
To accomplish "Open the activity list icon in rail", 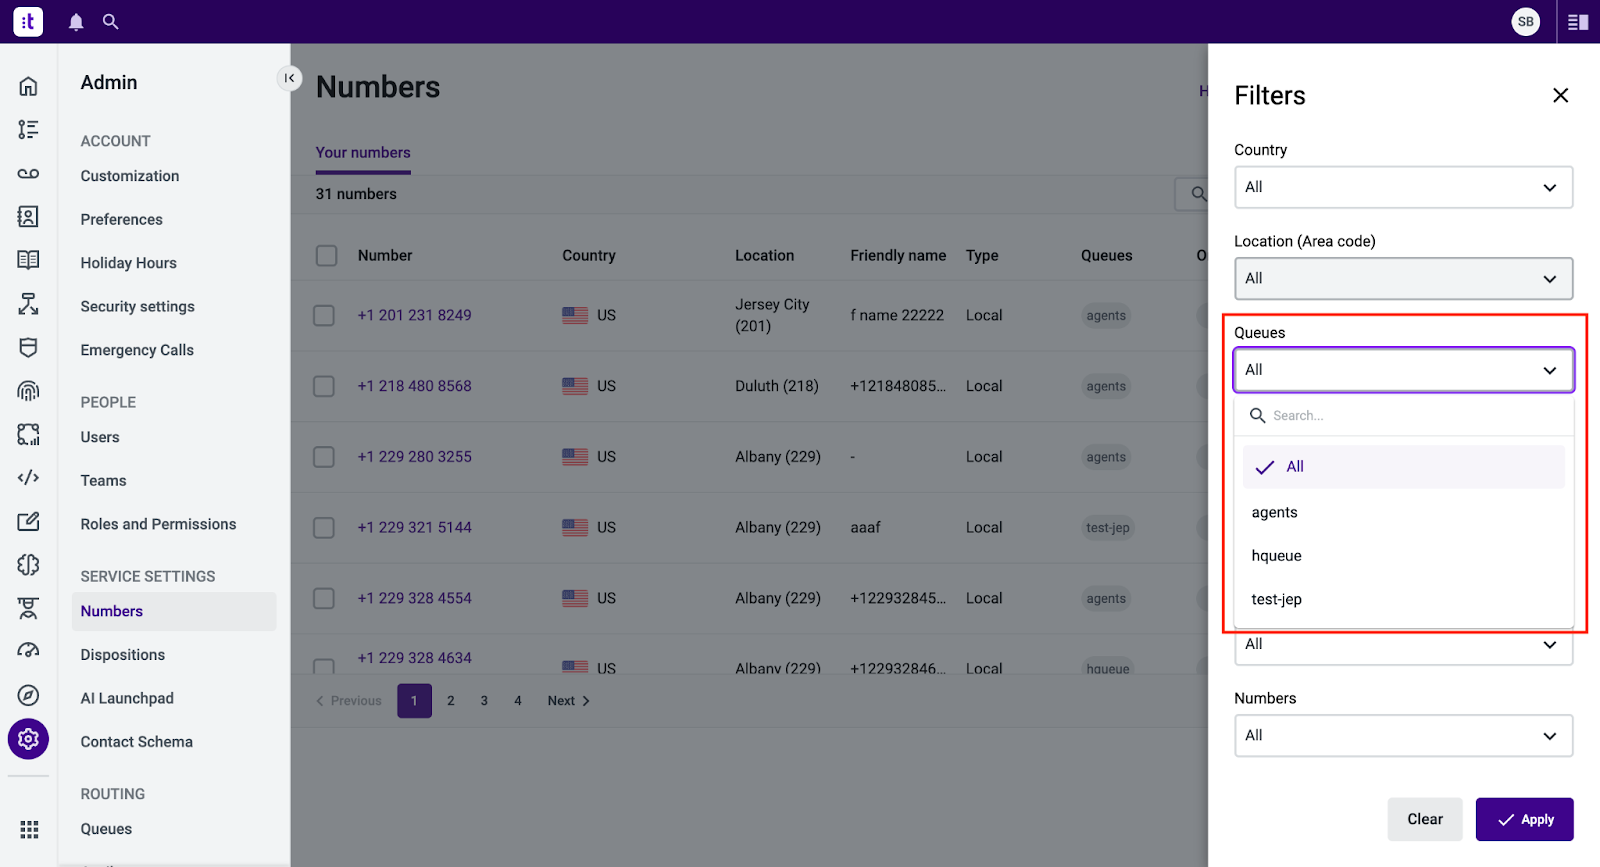I will [x=28, y=130].
